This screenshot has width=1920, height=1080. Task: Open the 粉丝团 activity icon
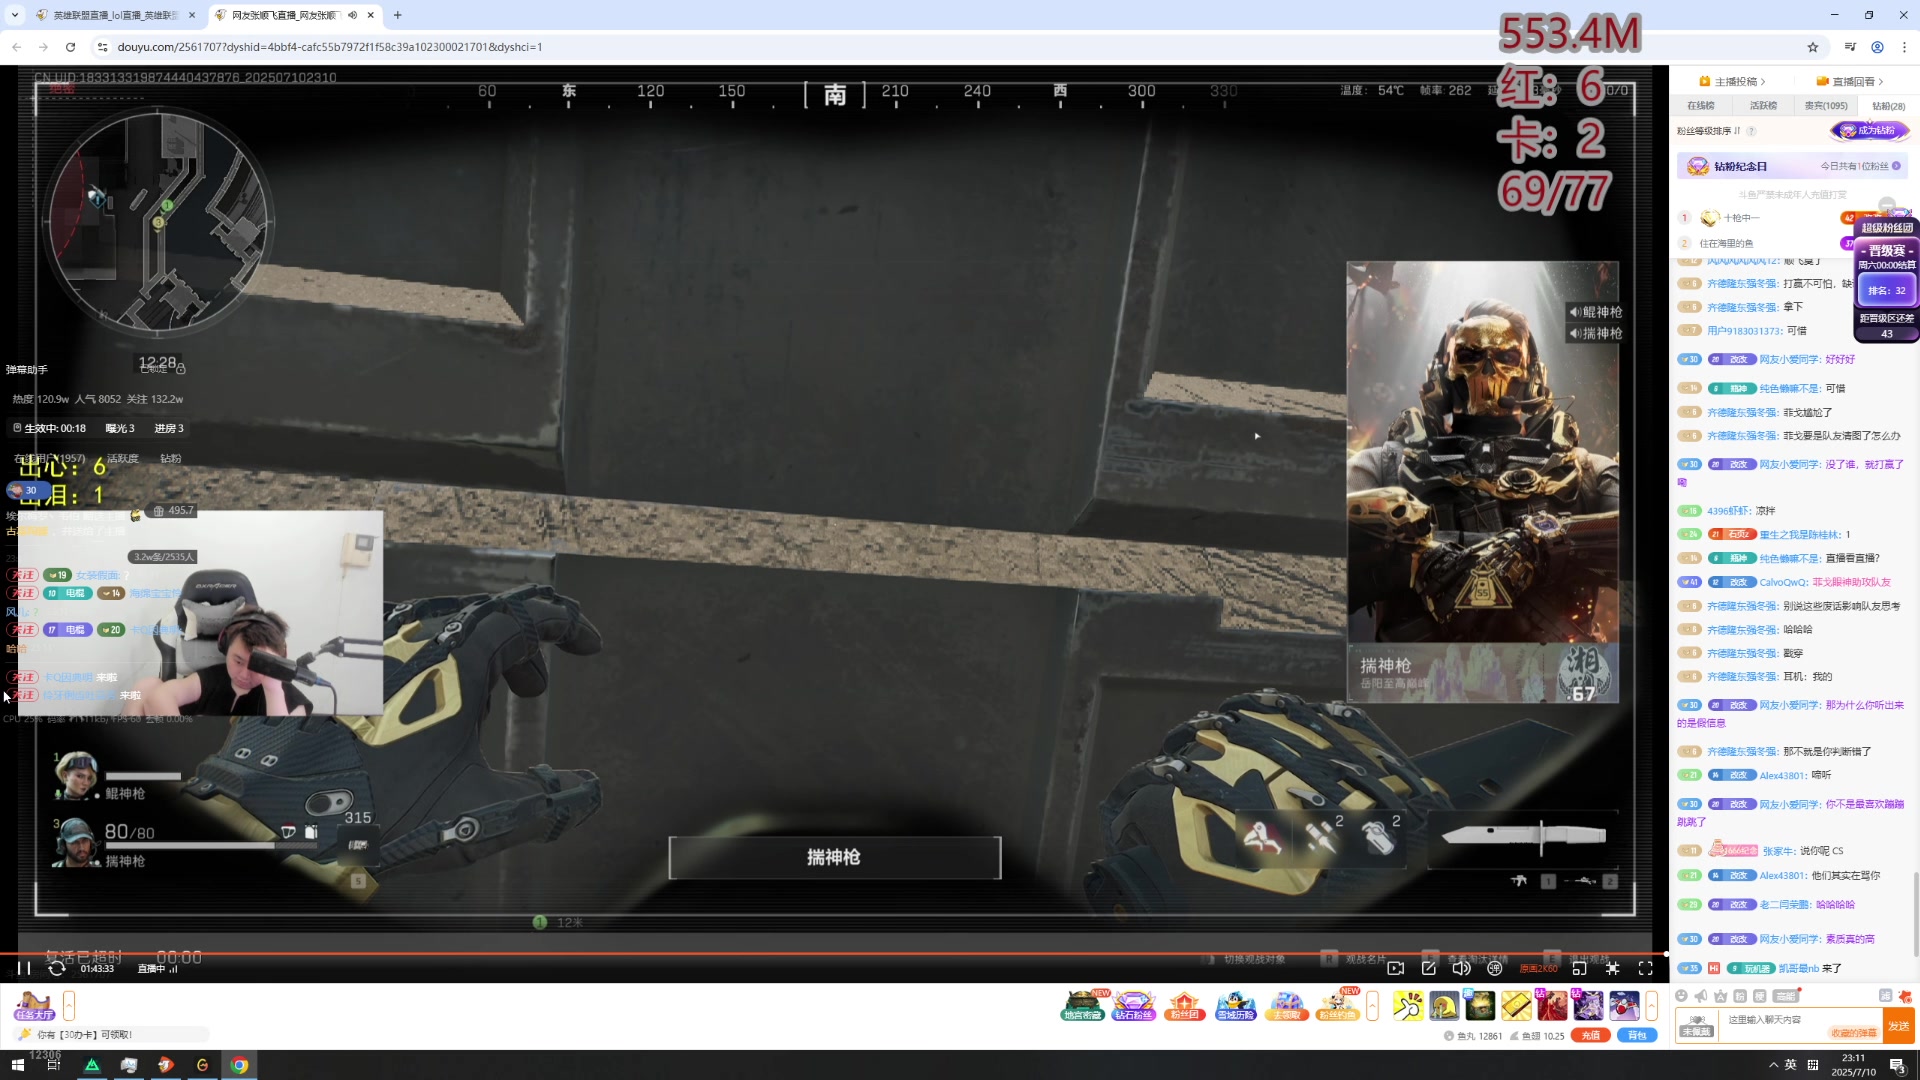click(x=1184, y=1005)
